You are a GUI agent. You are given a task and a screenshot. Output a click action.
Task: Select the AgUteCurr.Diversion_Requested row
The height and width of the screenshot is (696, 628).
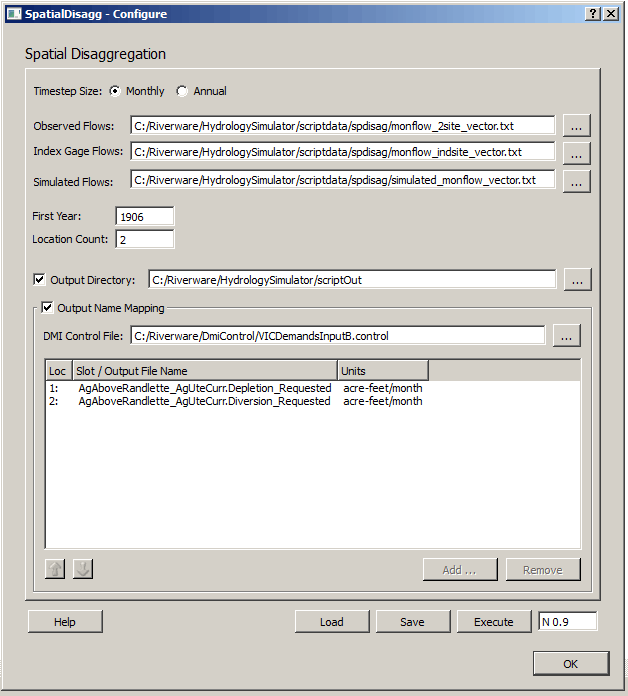[x=312, y=401]
